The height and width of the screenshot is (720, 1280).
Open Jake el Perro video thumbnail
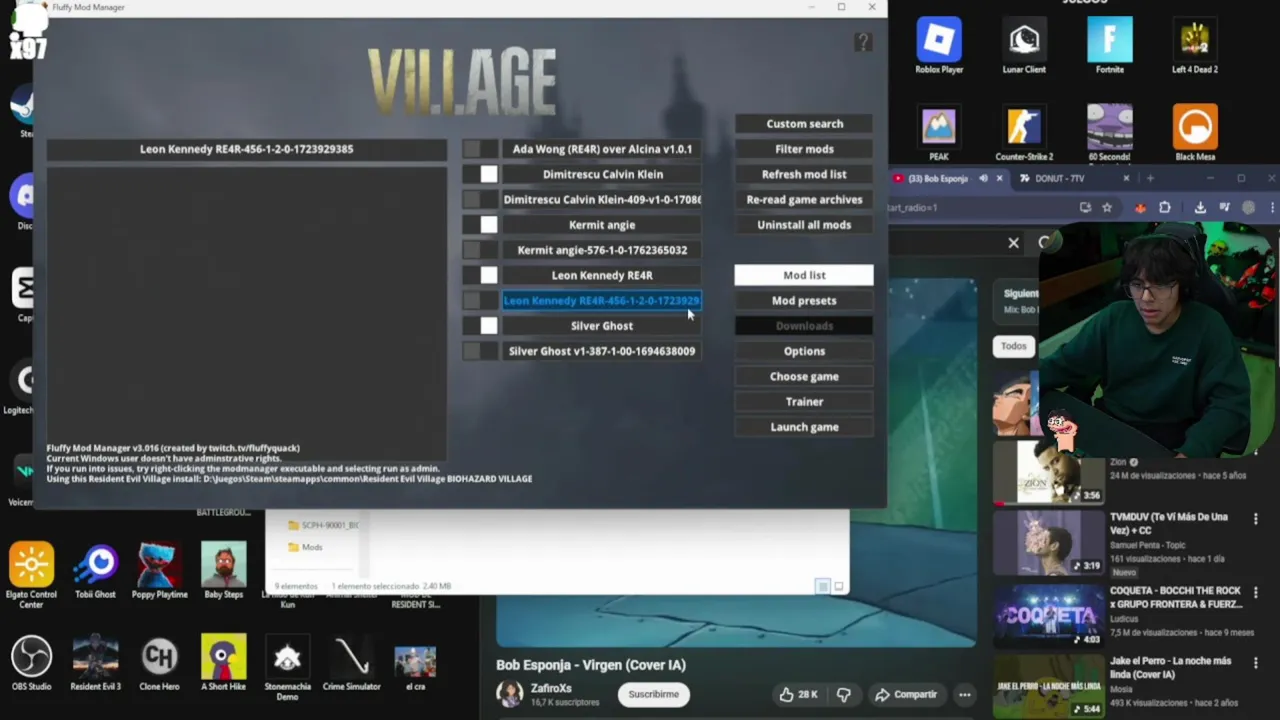pyautogui.click(x=1048, y=686)
